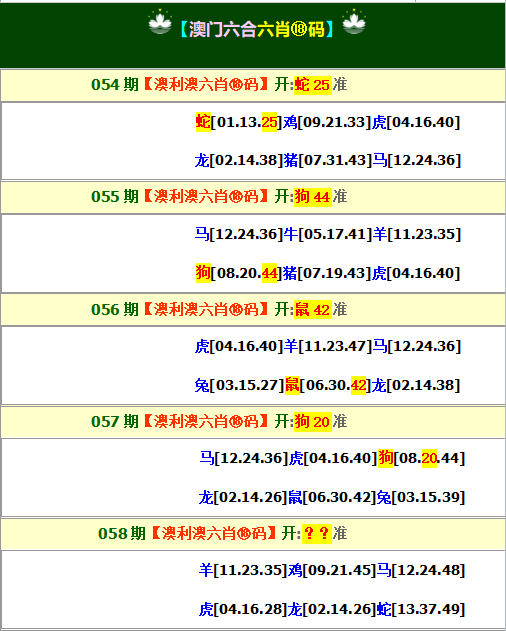
Task: Click the entry 虎[04.16.28]
Action: 243,609
